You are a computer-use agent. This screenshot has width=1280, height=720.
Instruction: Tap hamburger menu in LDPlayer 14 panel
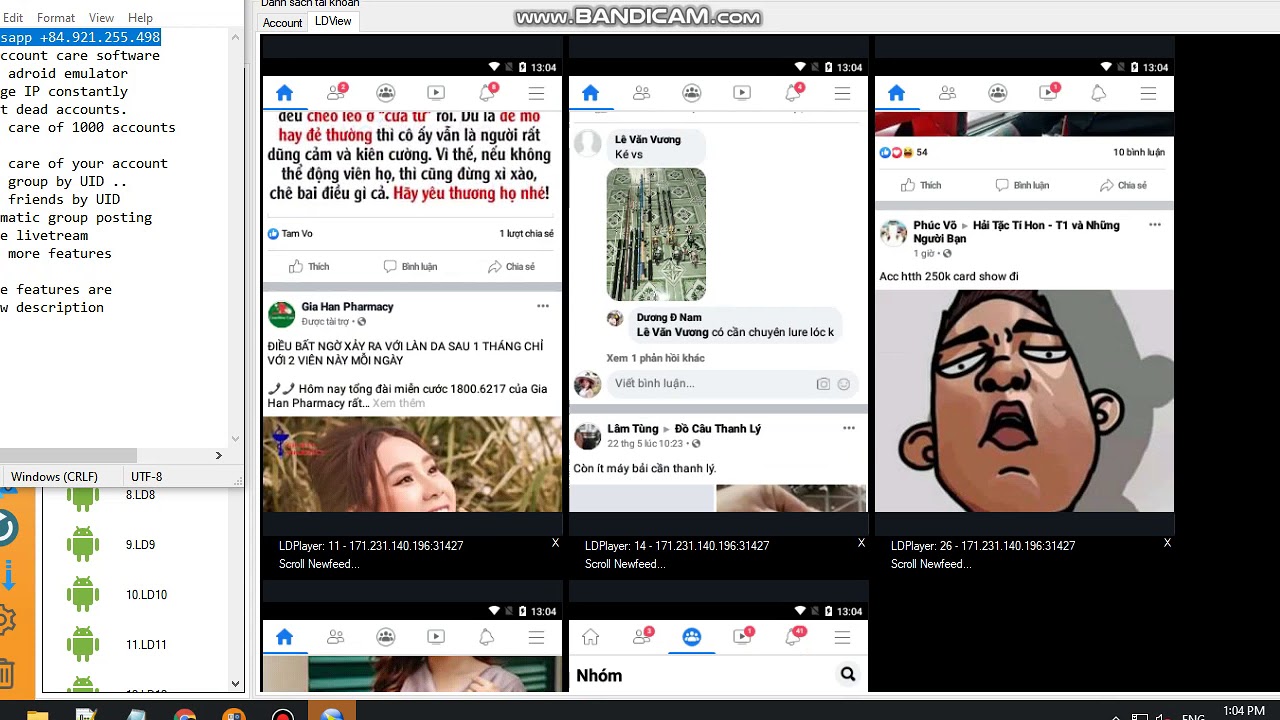tap(843, 93)
